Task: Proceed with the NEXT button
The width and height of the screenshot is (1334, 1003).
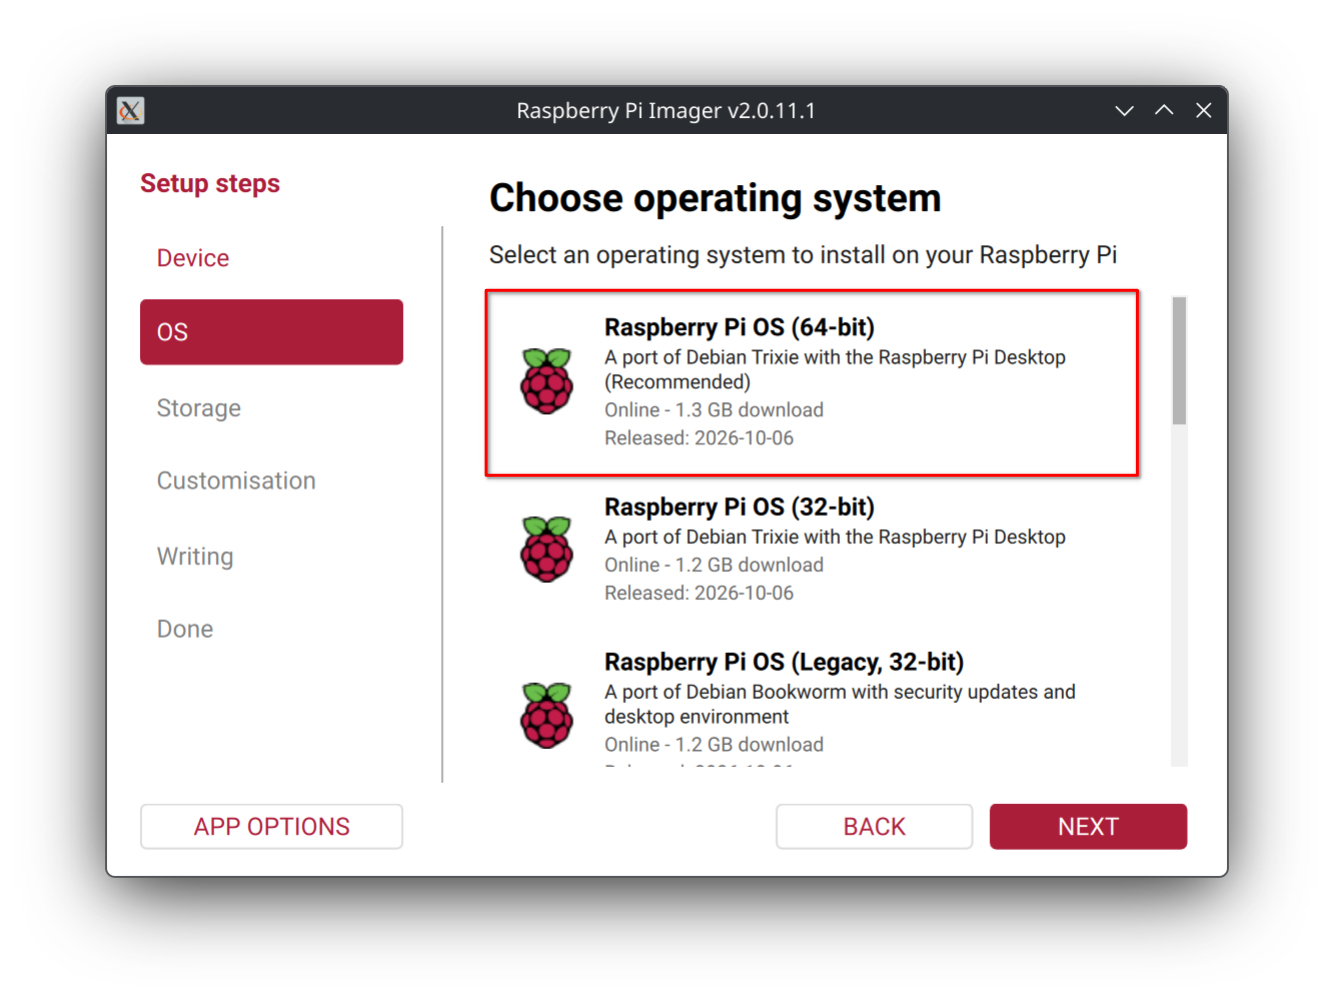Action: (x=1088, y=827)
